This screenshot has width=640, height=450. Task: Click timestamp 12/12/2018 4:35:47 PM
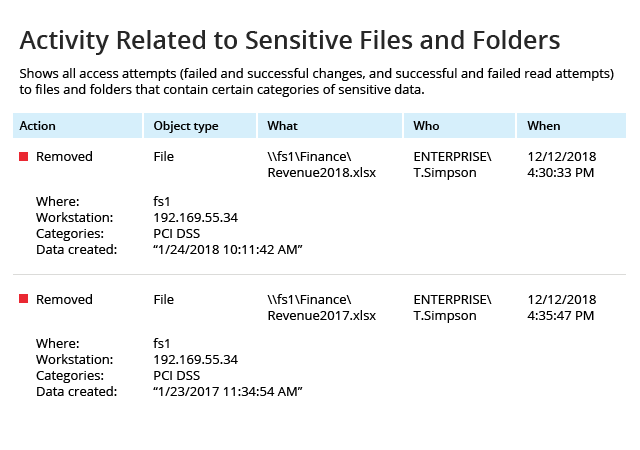[562, 307]
